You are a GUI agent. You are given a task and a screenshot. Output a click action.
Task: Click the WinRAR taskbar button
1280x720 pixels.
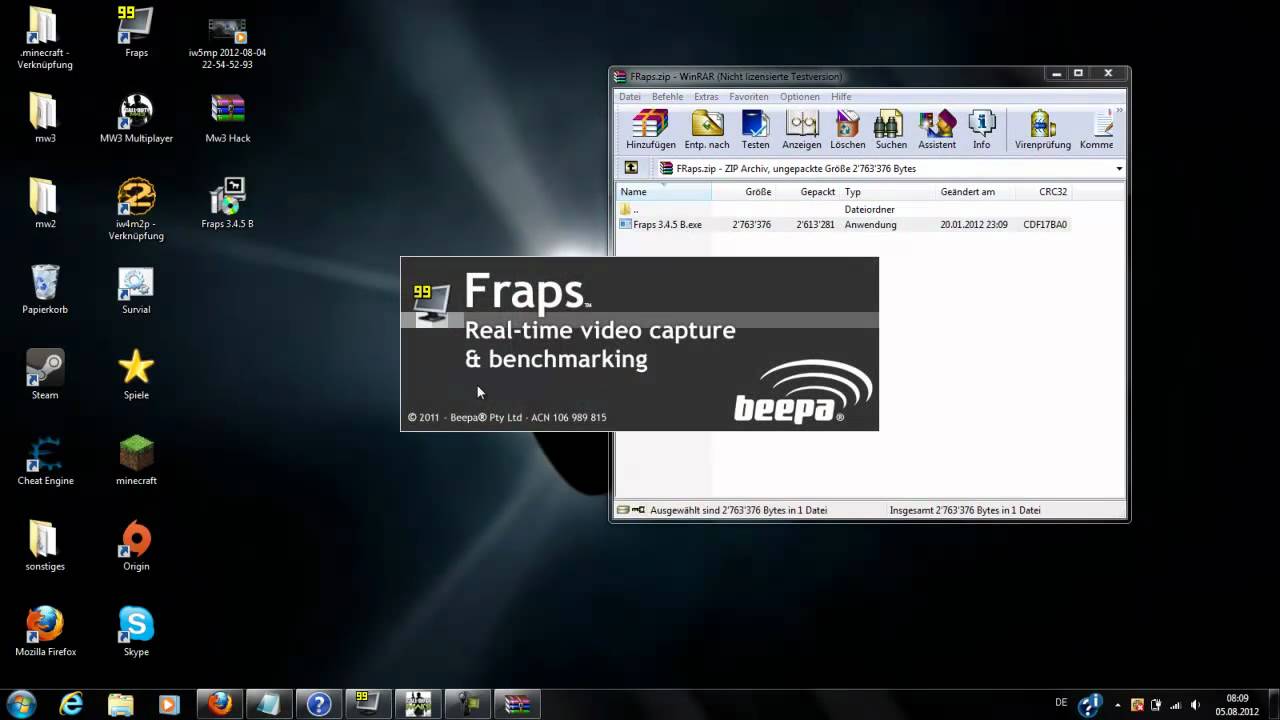517,704
